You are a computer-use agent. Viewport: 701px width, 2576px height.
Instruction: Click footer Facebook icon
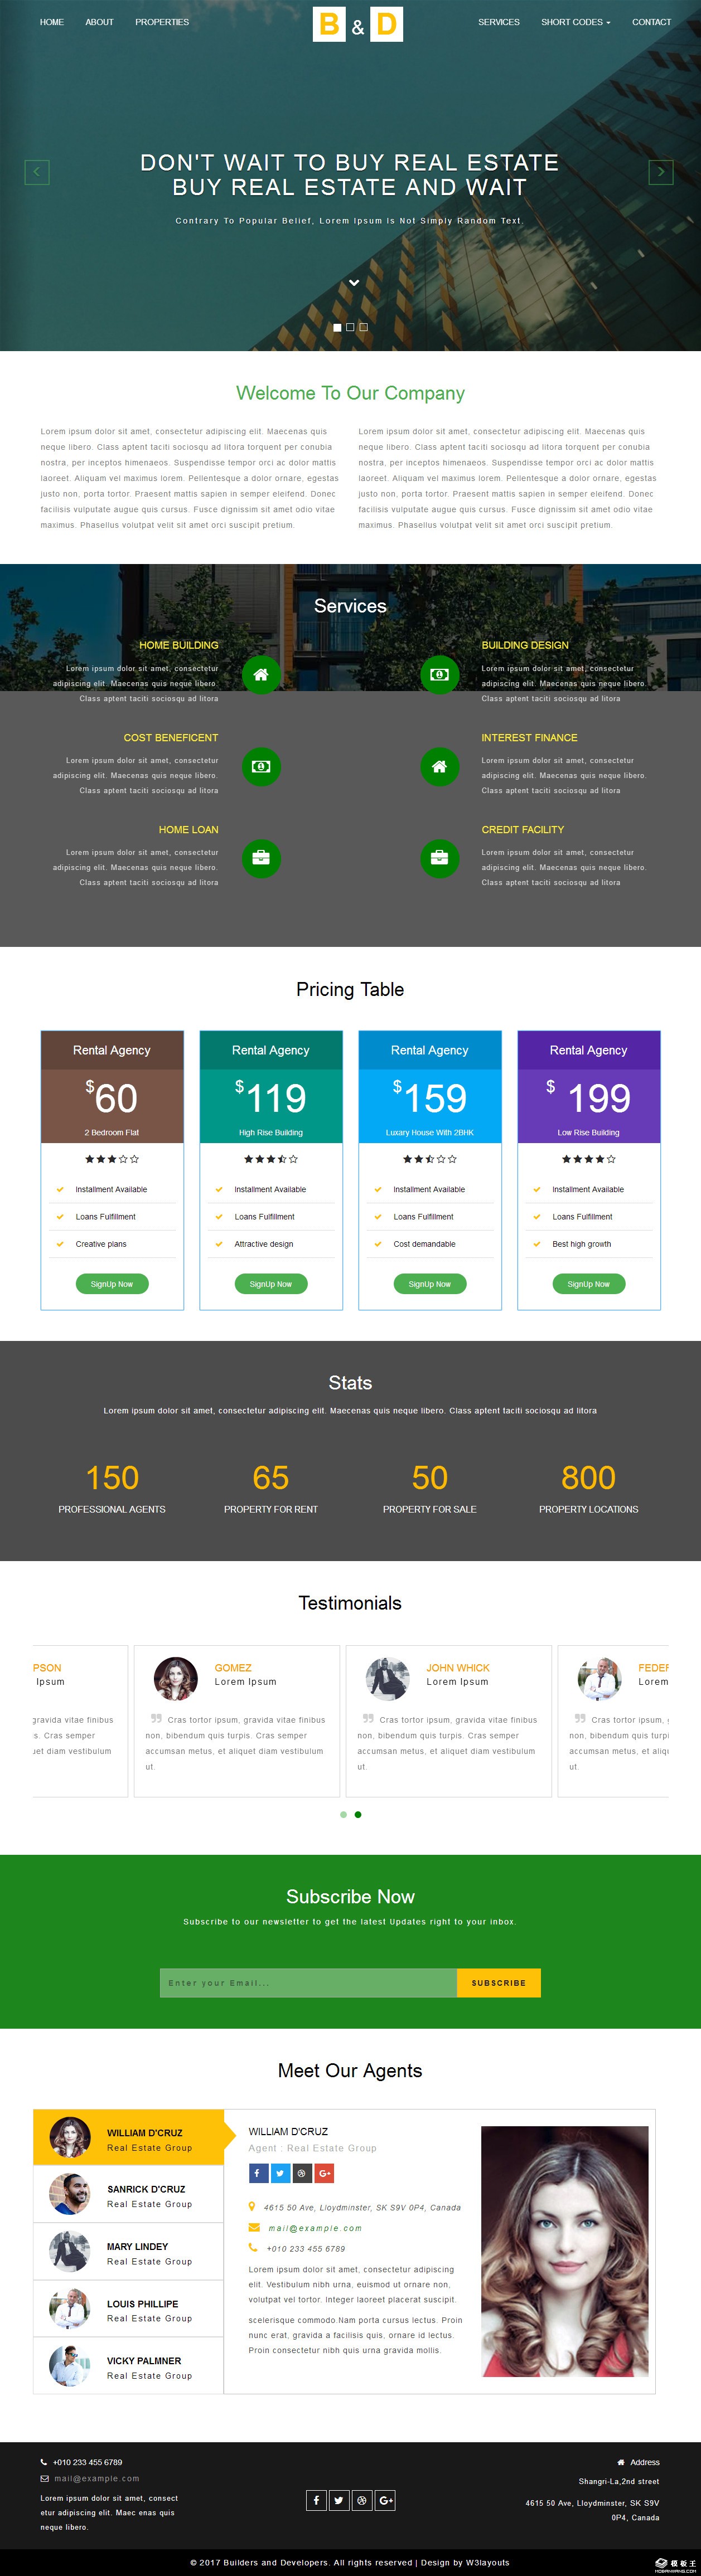[x=316, y=2500]
